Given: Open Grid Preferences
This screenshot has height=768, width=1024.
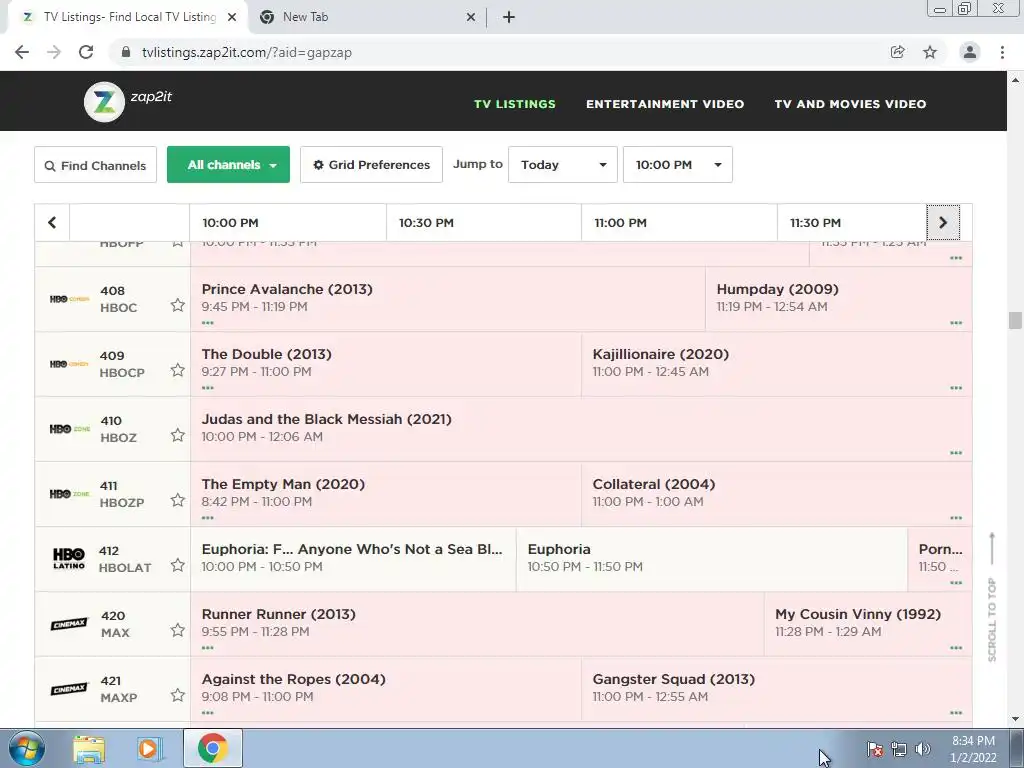Looking at the screenshot, I should (x=371, y=165).
